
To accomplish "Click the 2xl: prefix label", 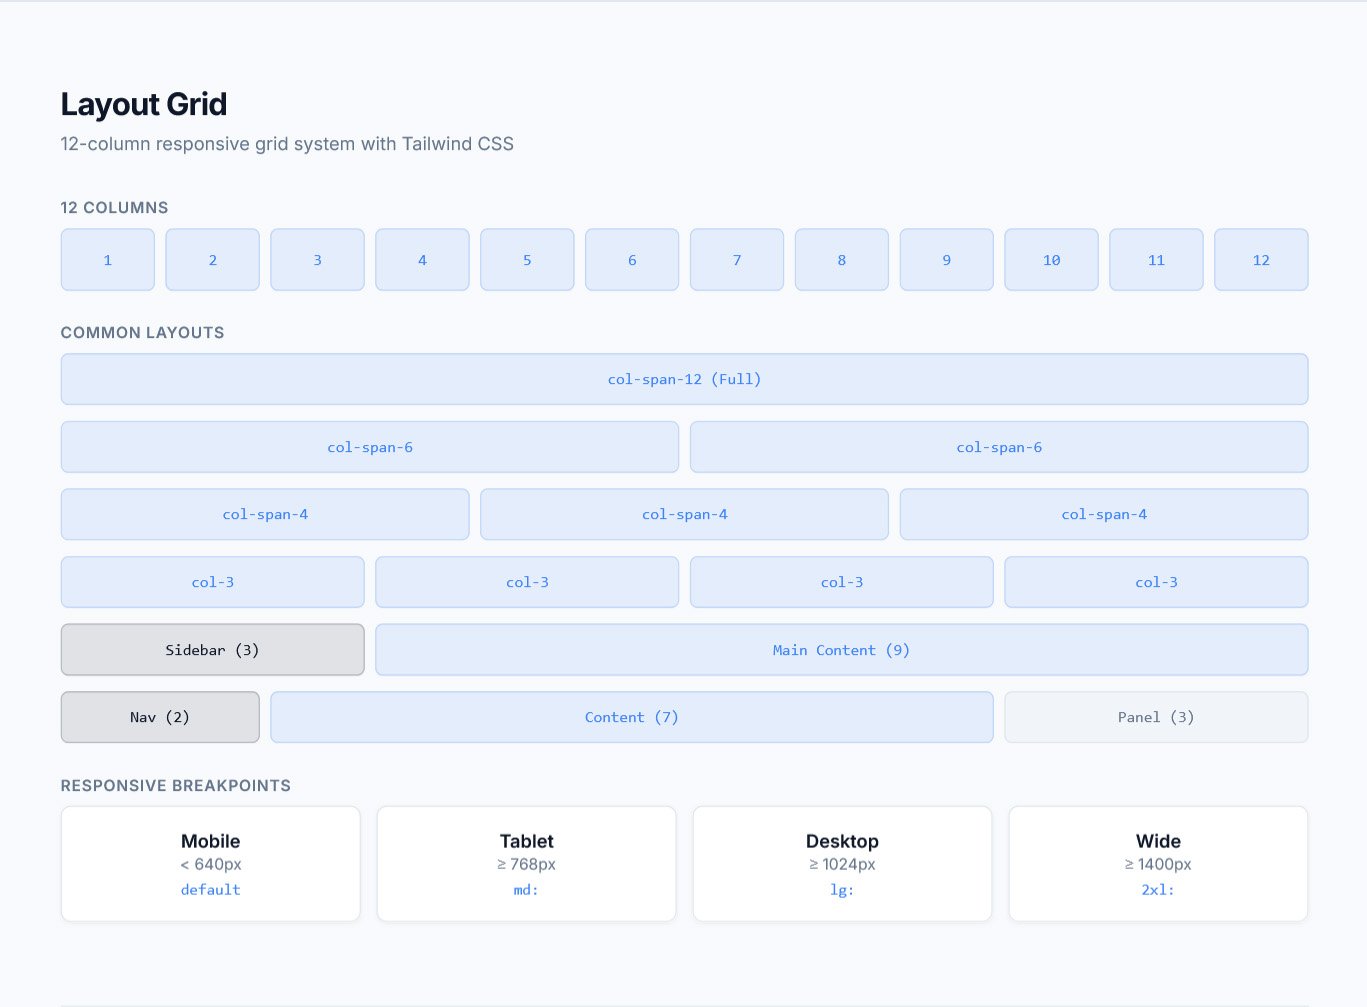I will pos(1158,890).
